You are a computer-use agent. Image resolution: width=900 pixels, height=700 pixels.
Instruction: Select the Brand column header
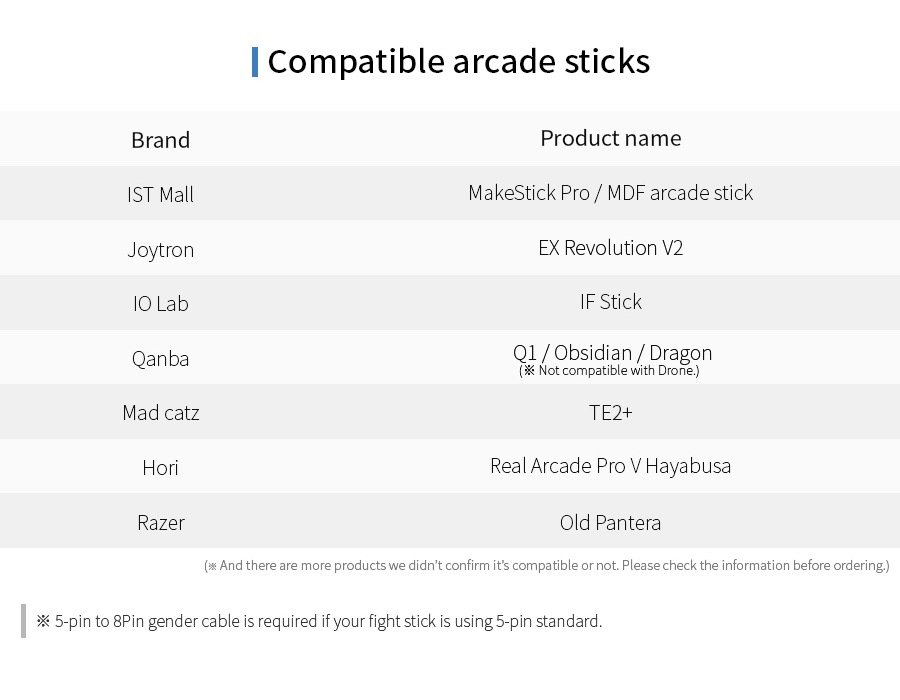(x=161, y=140)
